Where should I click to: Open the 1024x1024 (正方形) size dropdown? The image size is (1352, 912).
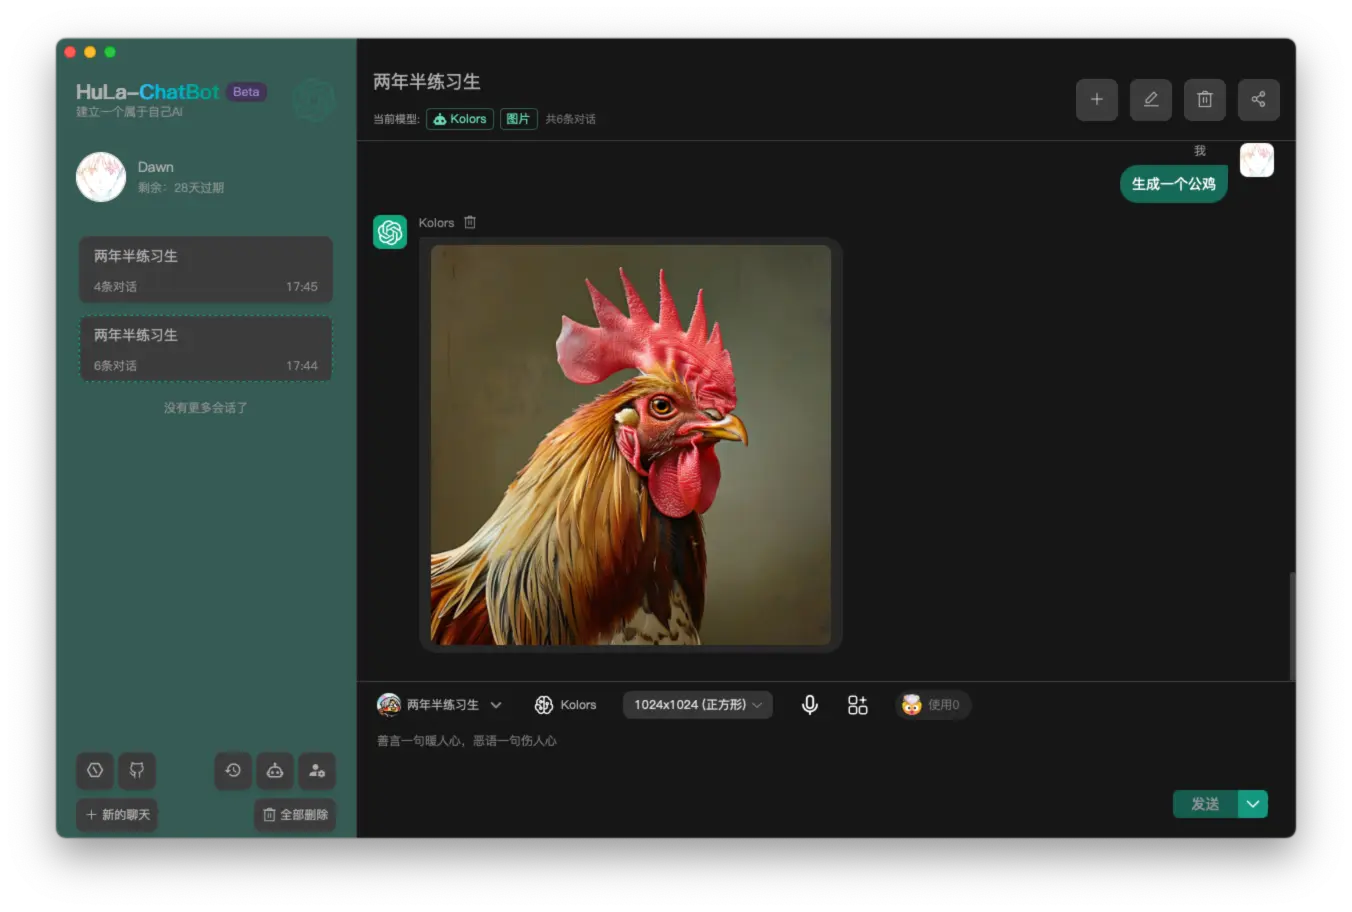pos(697,705)
